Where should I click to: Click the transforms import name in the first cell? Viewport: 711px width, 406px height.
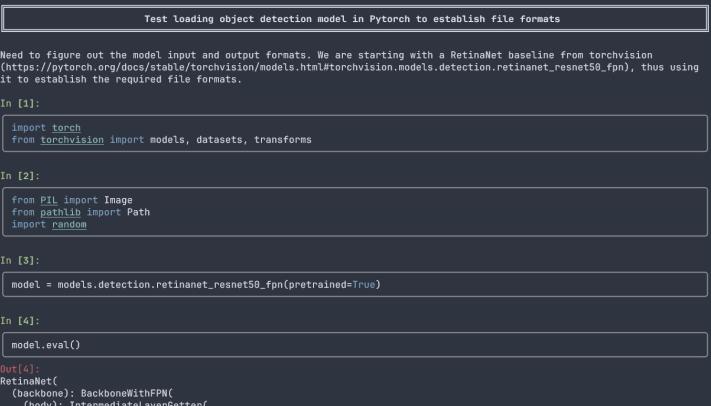tap(282, 140)
